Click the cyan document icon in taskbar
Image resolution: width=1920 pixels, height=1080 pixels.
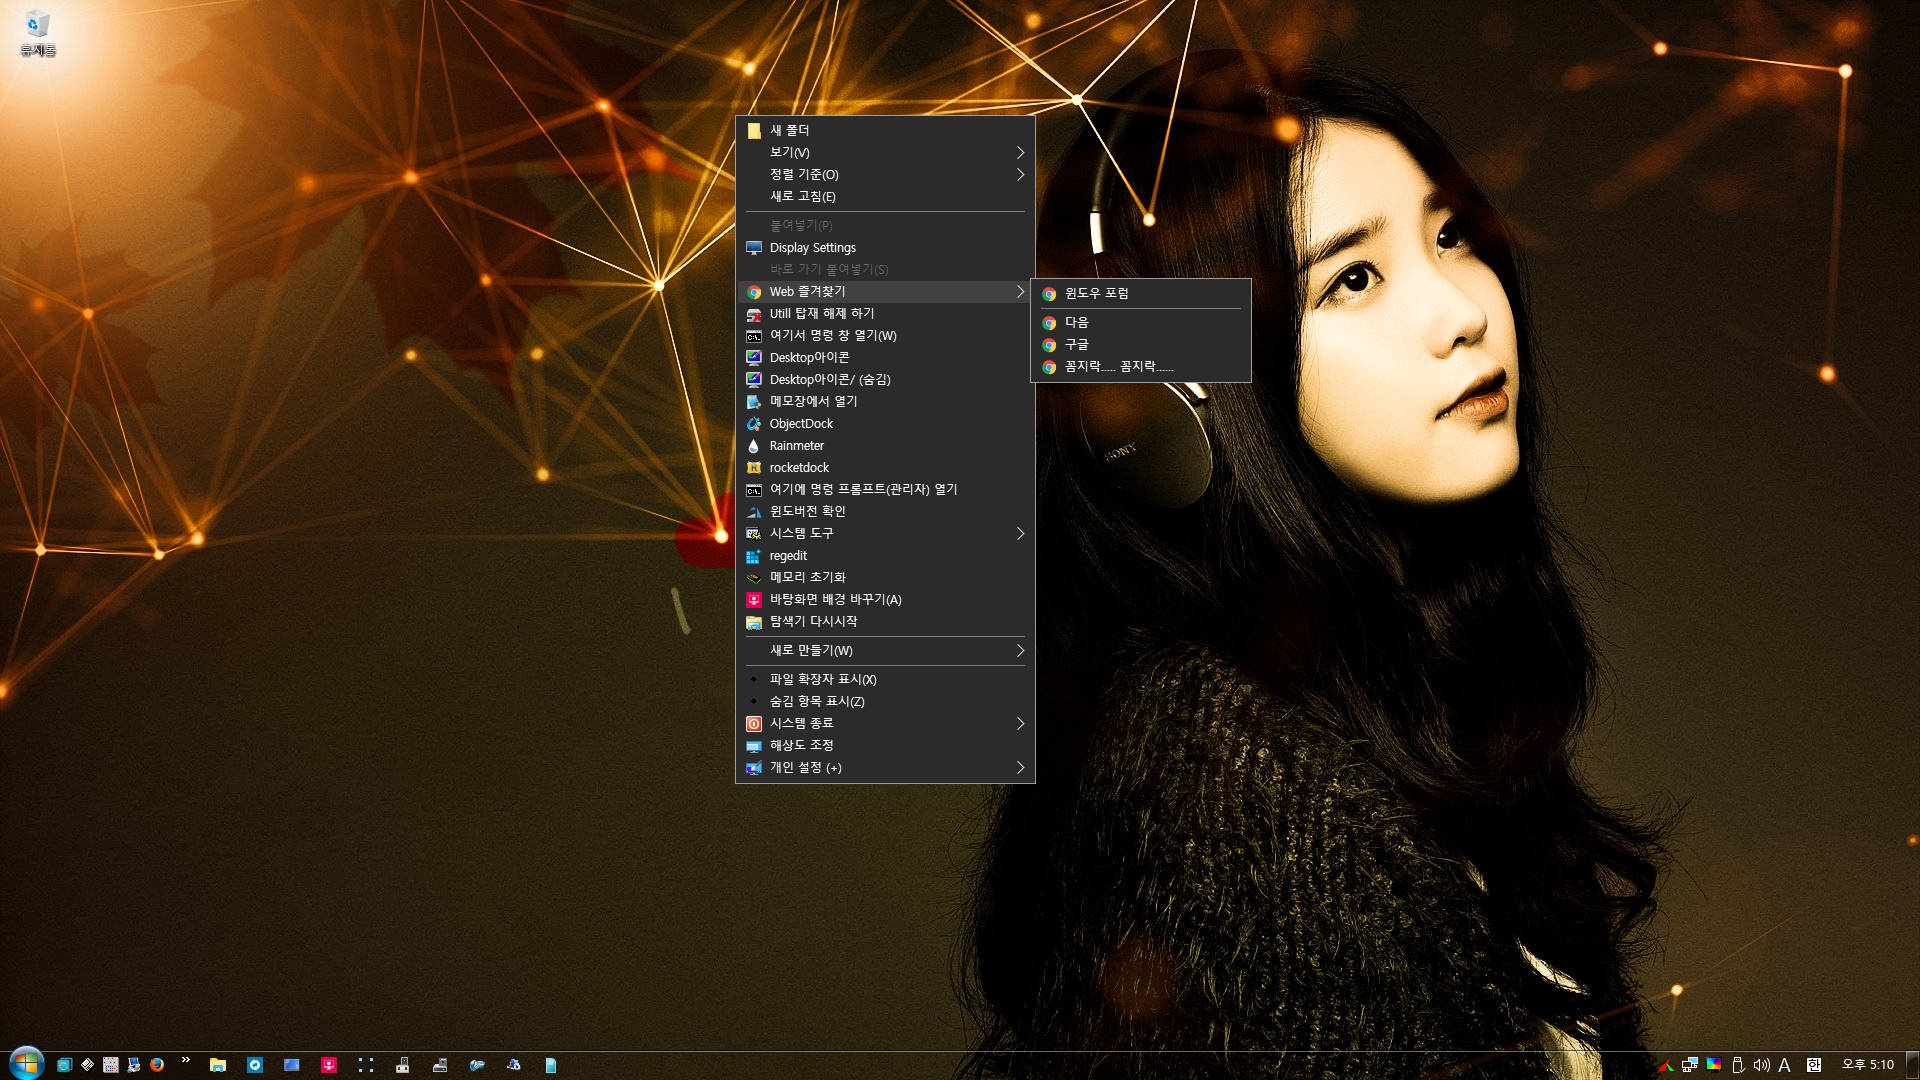(551, 1065)
